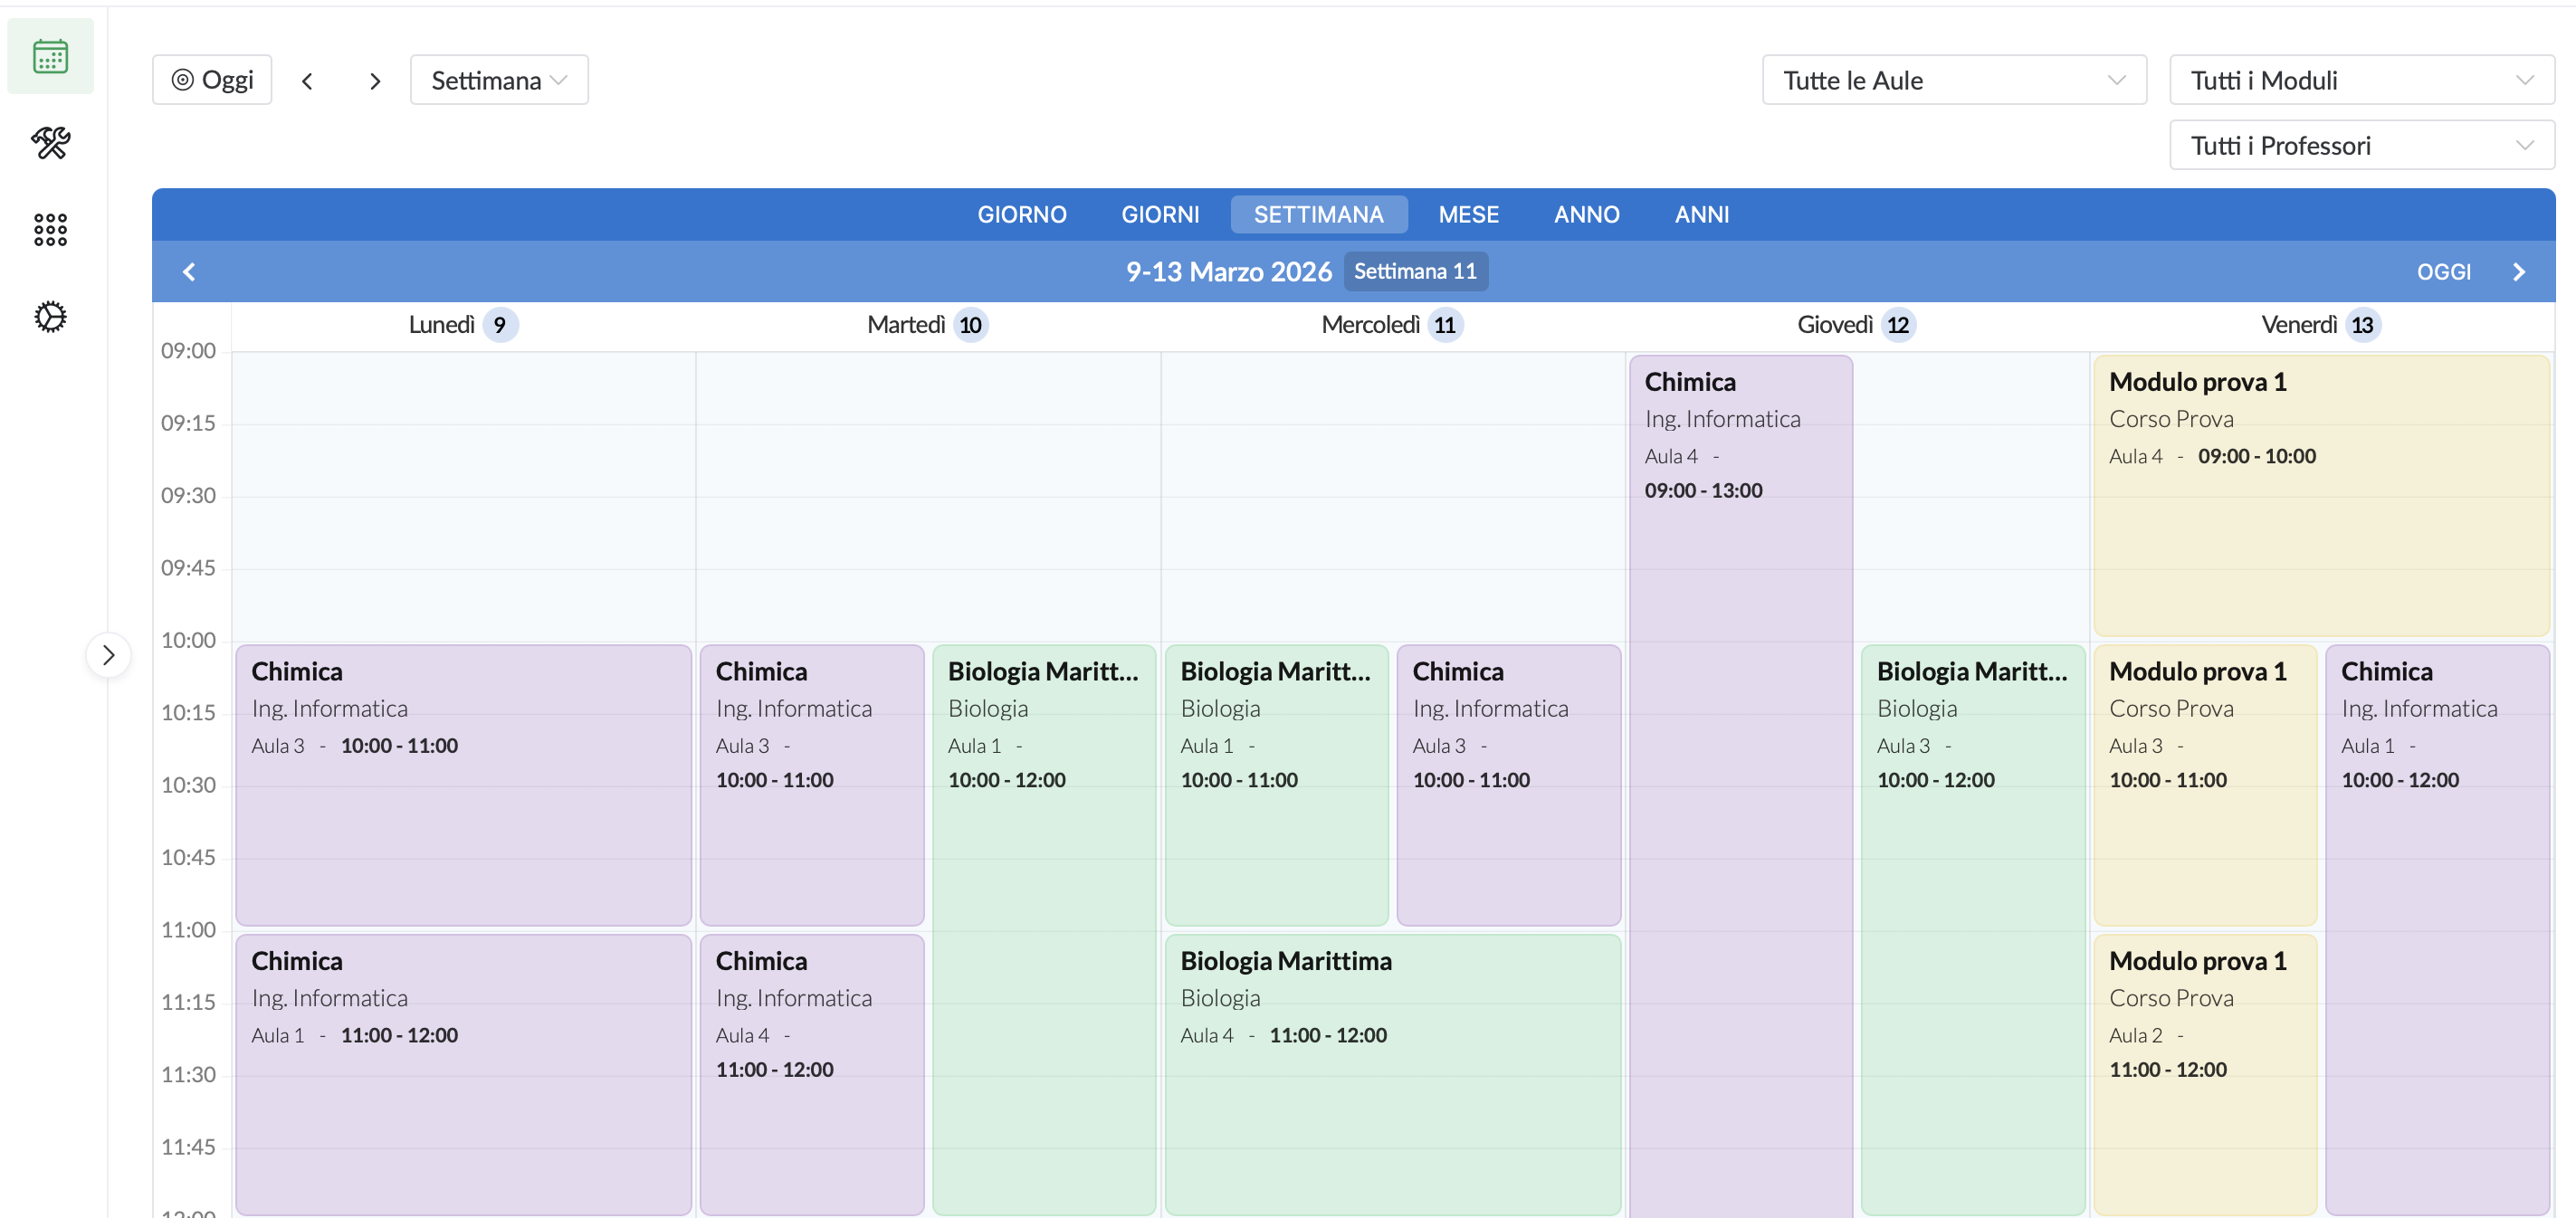Open Friday Modulo prova 1 event 09:00-10:00

[2321, 496]
